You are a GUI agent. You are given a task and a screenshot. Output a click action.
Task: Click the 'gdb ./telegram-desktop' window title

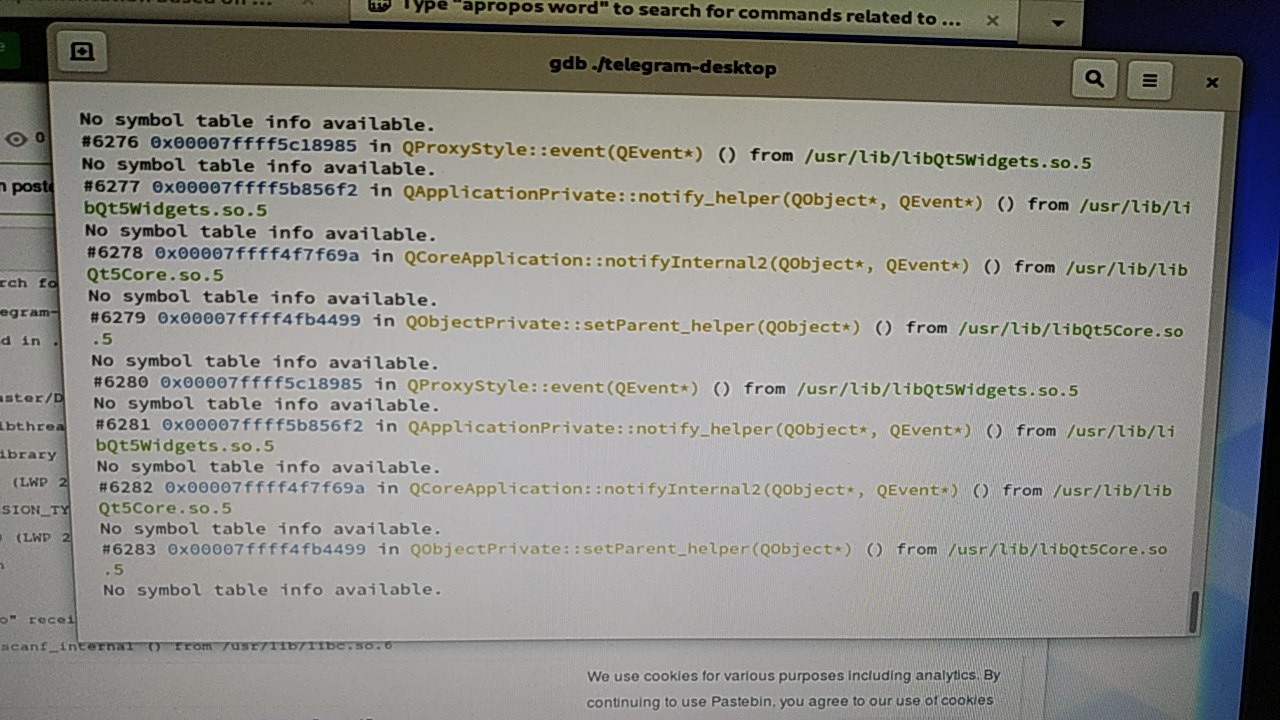pyautogui.click(x=662, y=67)
